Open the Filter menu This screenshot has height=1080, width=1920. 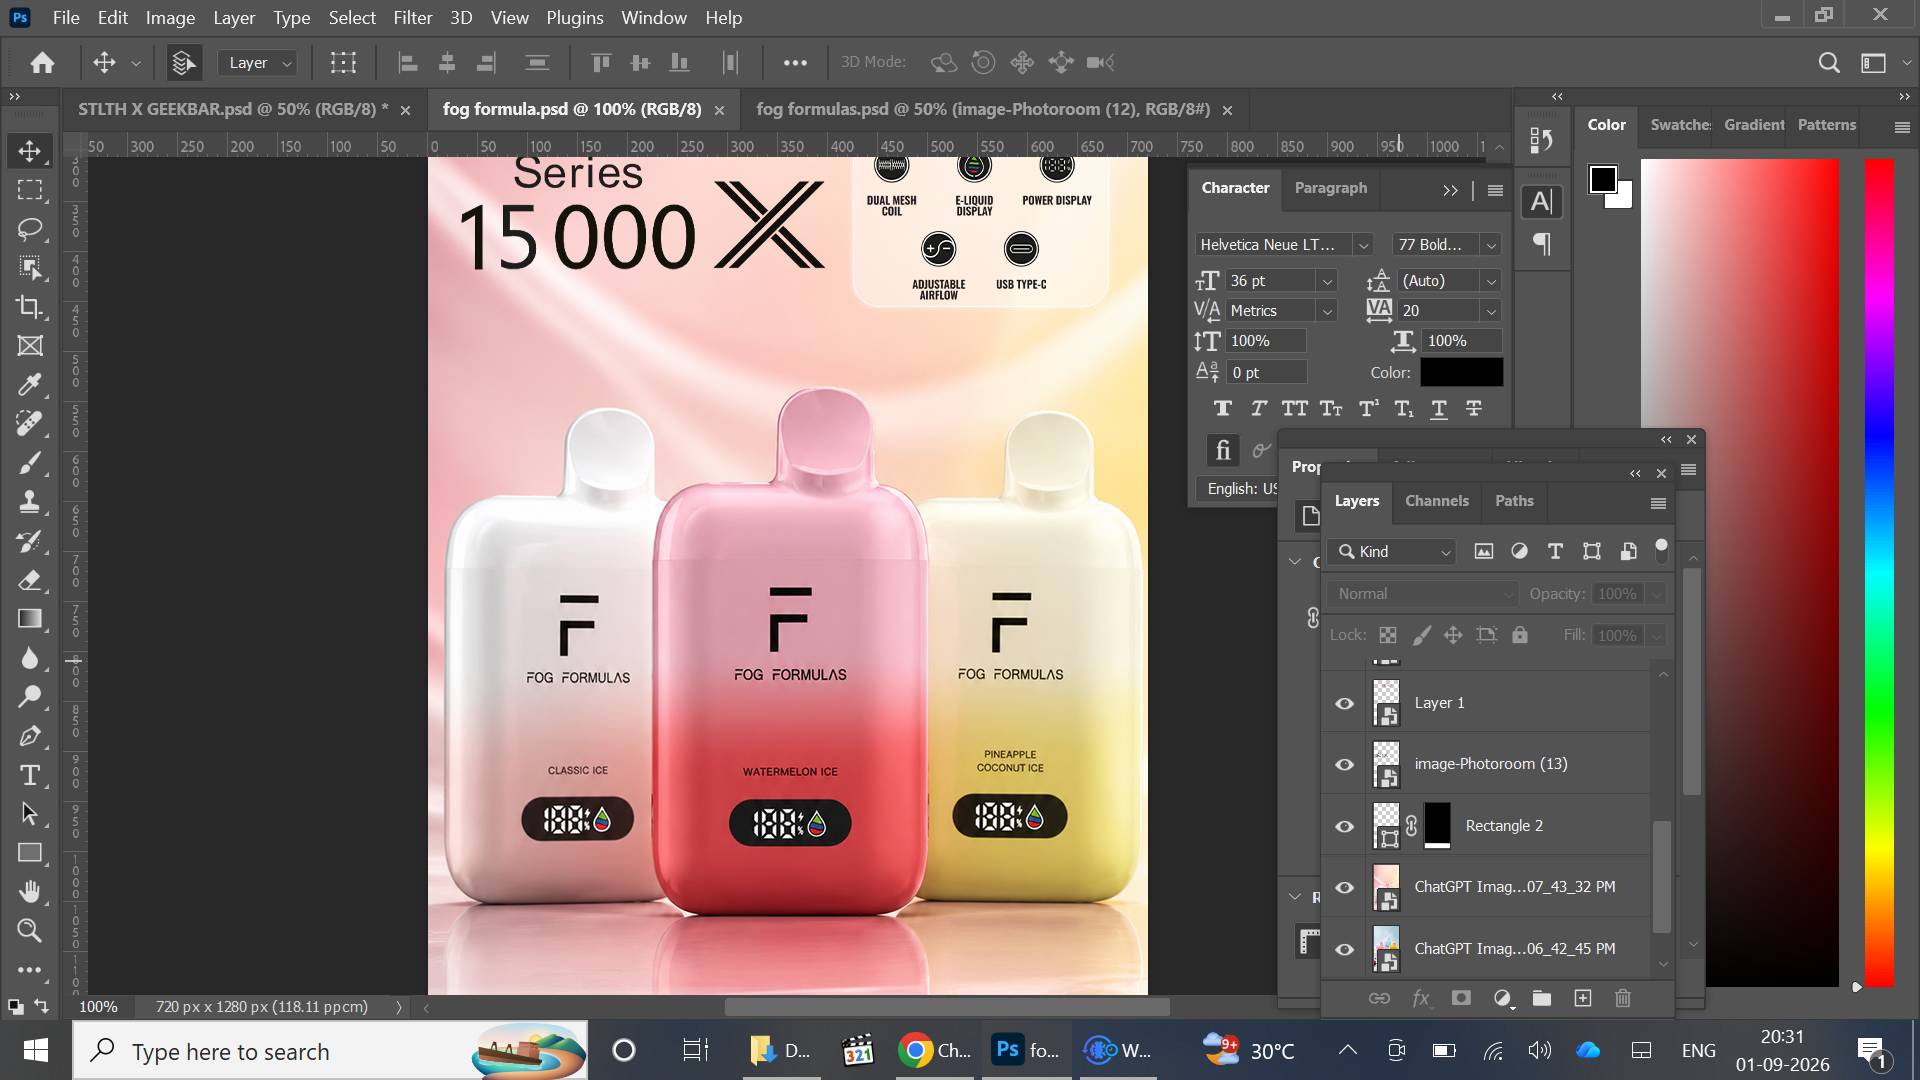412,18
